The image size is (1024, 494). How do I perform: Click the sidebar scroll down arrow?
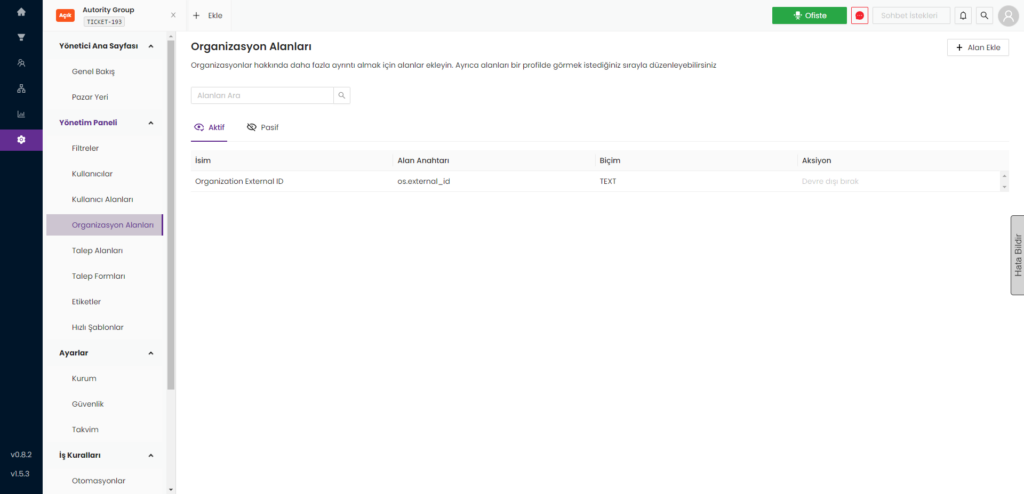click(171, 489)
